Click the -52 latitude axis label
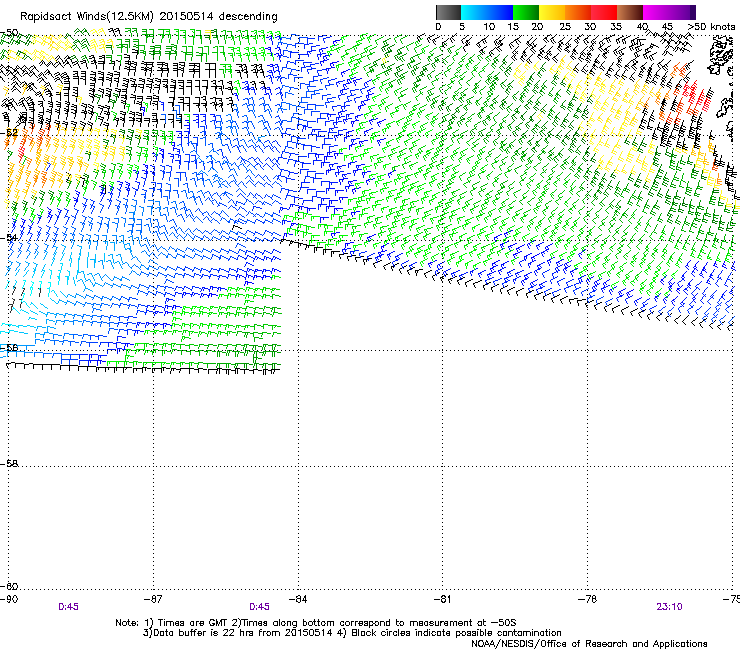Screen dimensions: 740x650 [9, 133]
